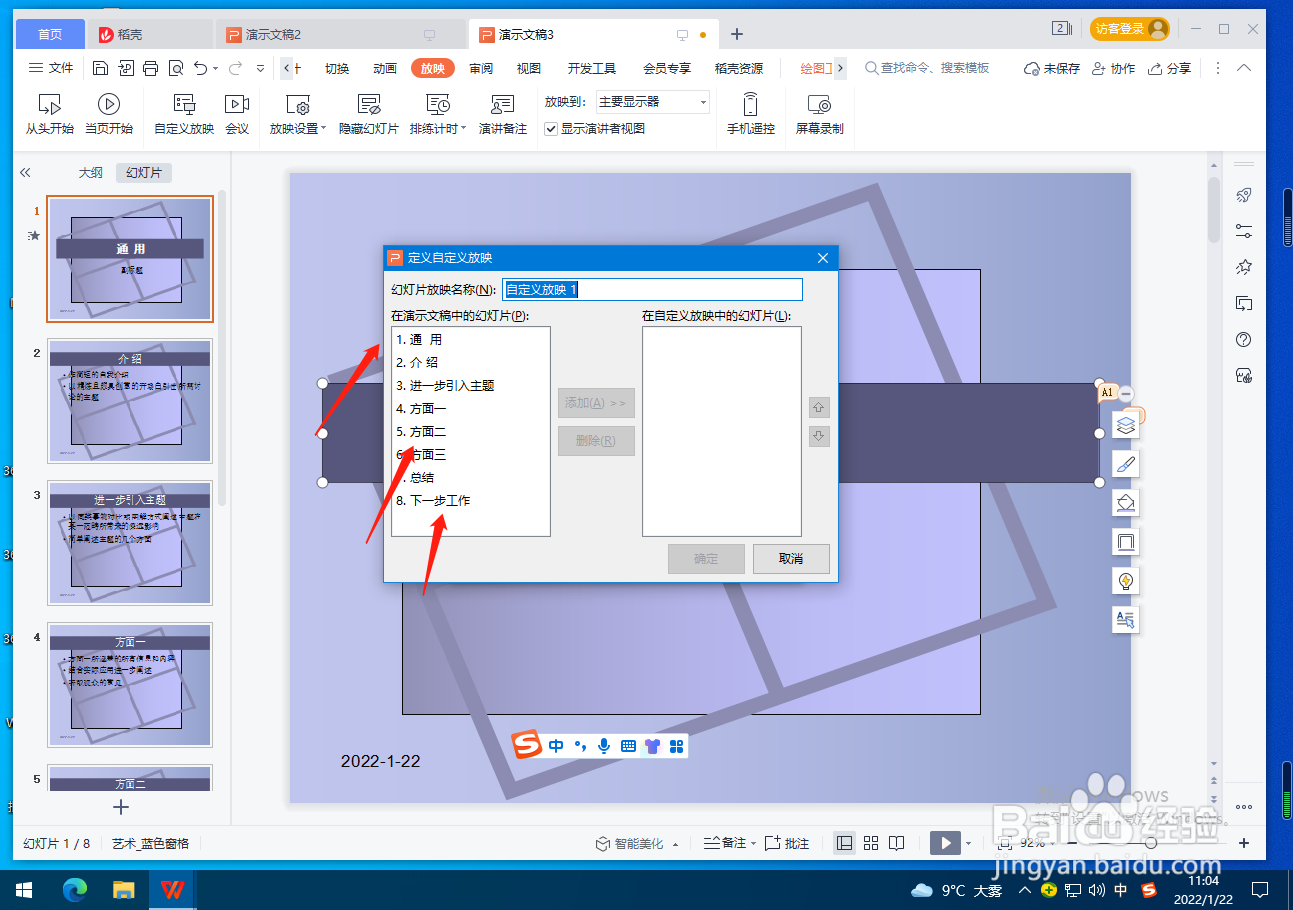Expand quick access toolbar customize arrow
This screenshot has height=910, width=1293.
click(x=261, y=68)
